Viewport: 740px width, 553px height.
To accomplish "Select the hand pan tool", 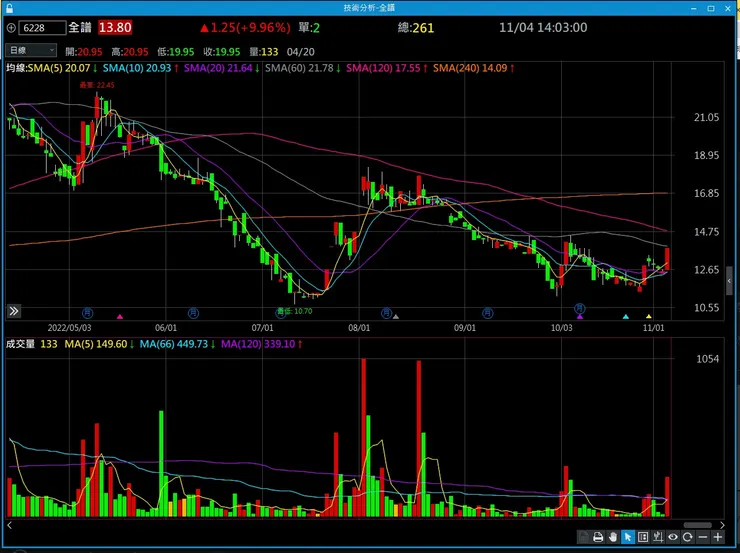I will 613,537.
